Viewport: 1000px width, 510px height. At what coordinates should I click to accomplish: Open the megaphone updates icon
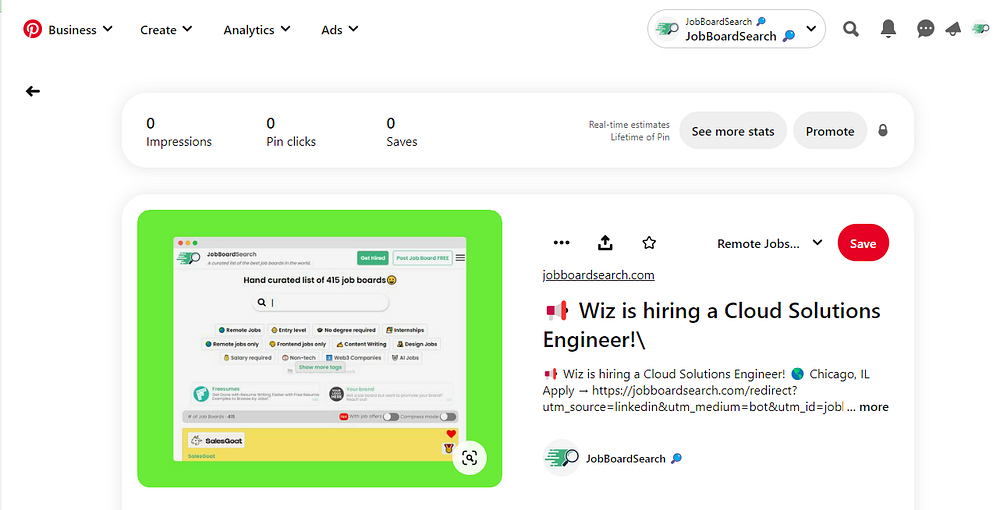click(x=953, y=29)
